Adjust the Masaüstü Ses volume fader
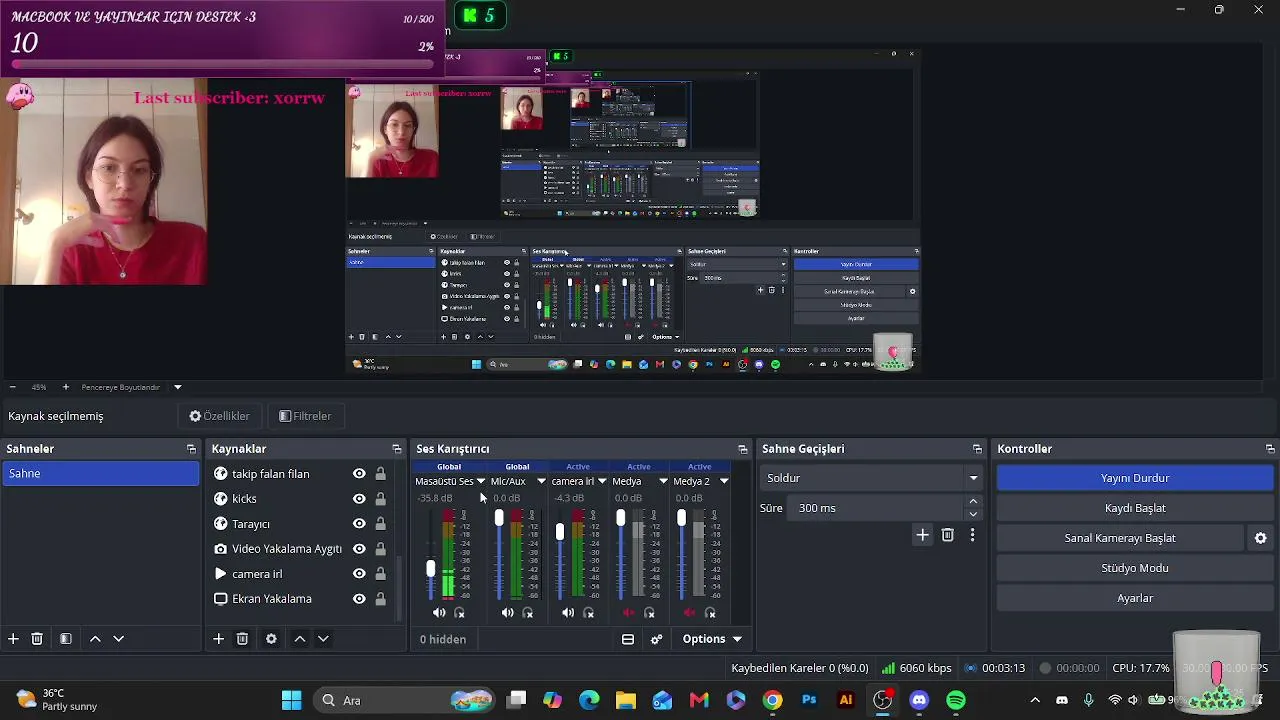Viewport: 1280px width, 720px height. pos(431,568)
